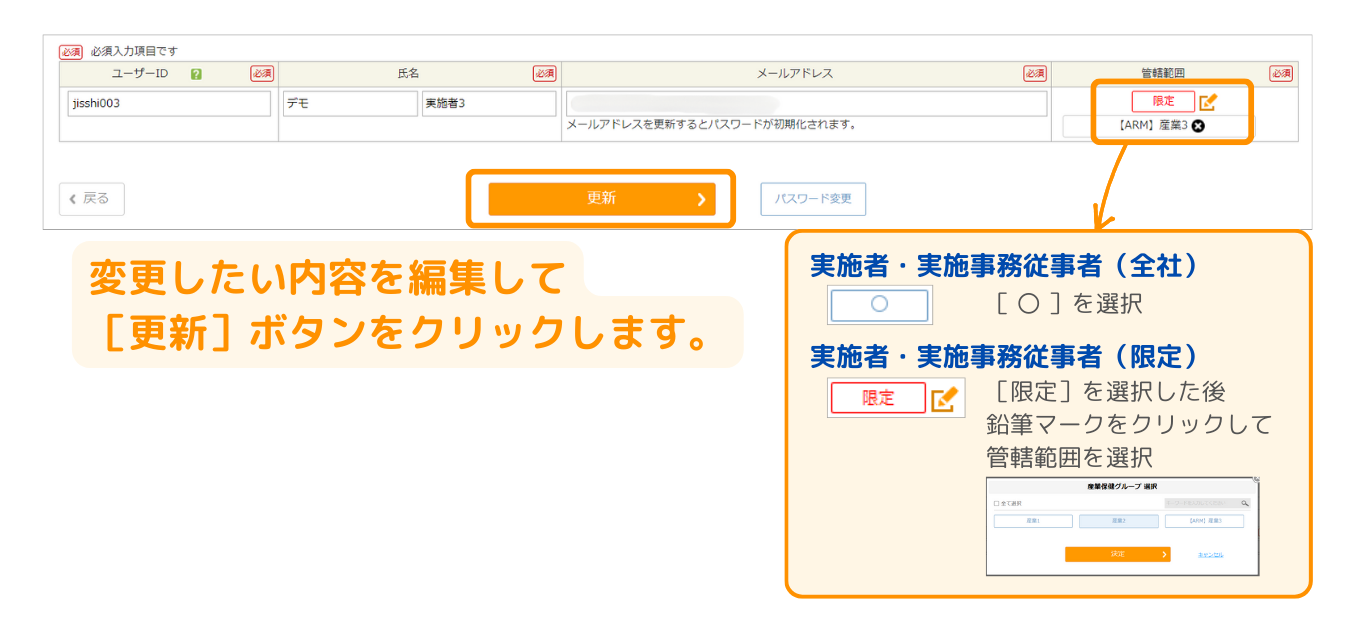This screenshot has height=626, width=1366.
Task: Click the pencil icon in the 限定 explanation callout
Action: pyautogui.click(x=944, y=398)
